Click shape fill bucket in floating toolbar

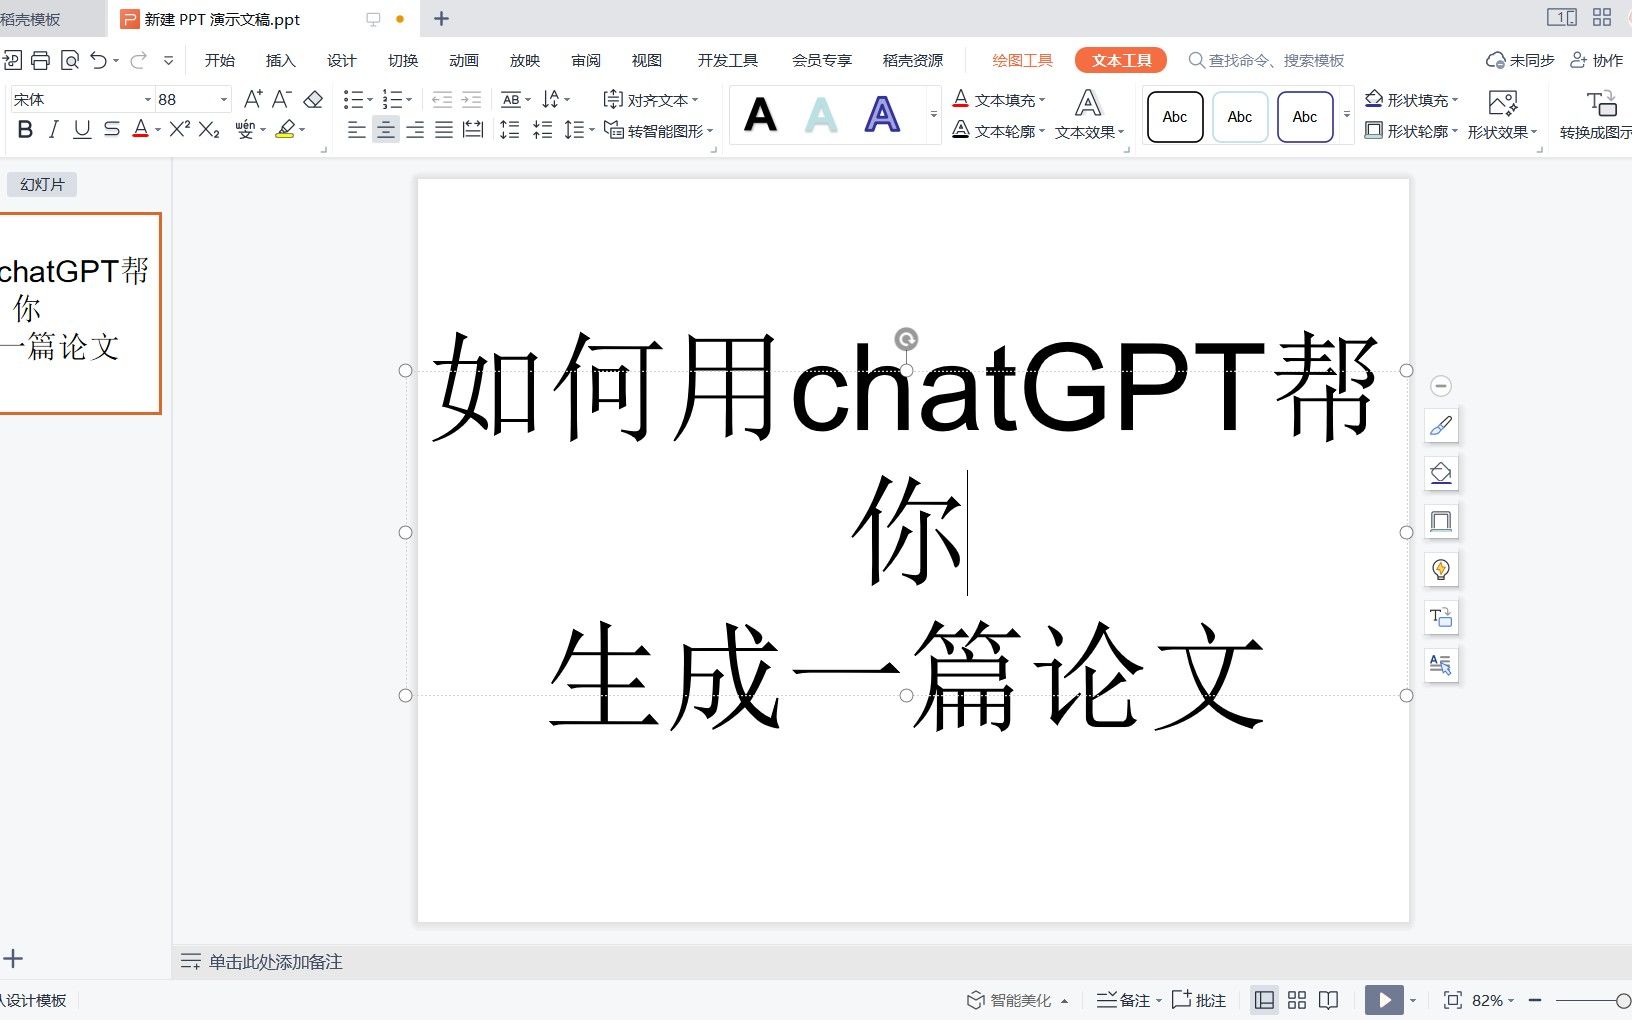(1441, 473)
